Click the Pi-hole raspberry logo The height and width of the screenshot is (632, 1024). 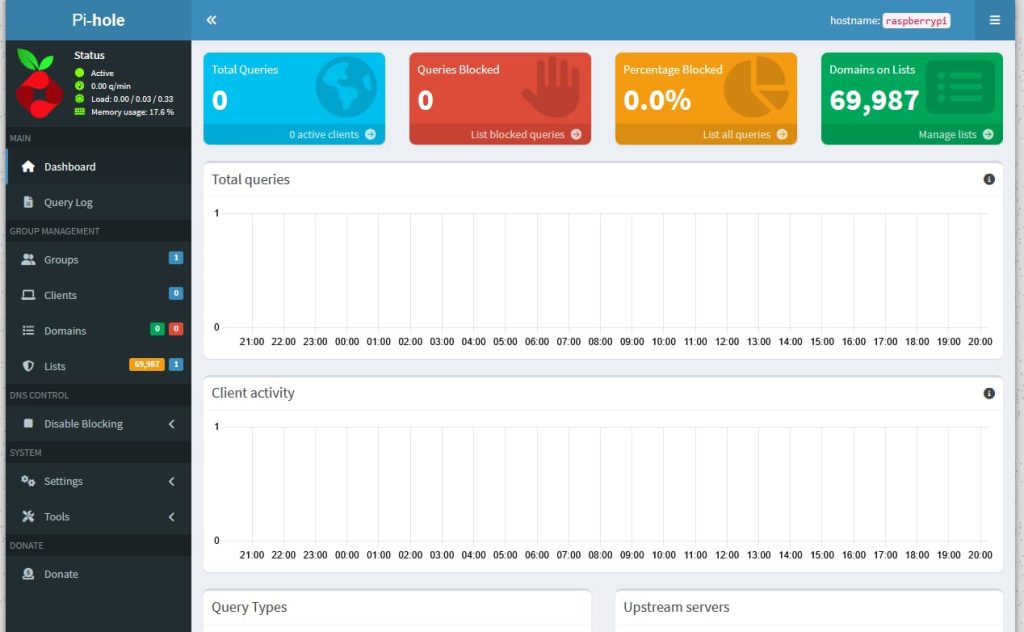pyautogui.click(x=39, y=84)
